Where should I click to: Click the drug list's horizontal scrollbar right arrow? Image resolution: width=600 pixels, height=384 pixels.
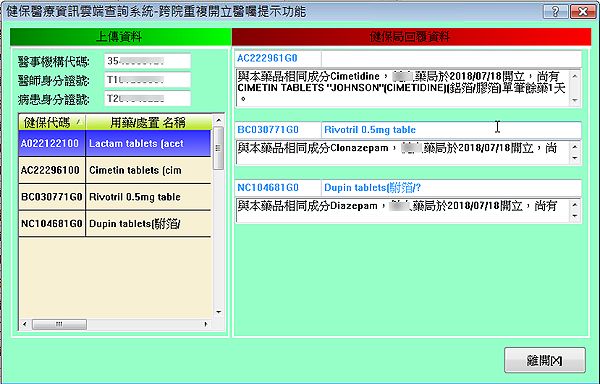tap(206, 324)
